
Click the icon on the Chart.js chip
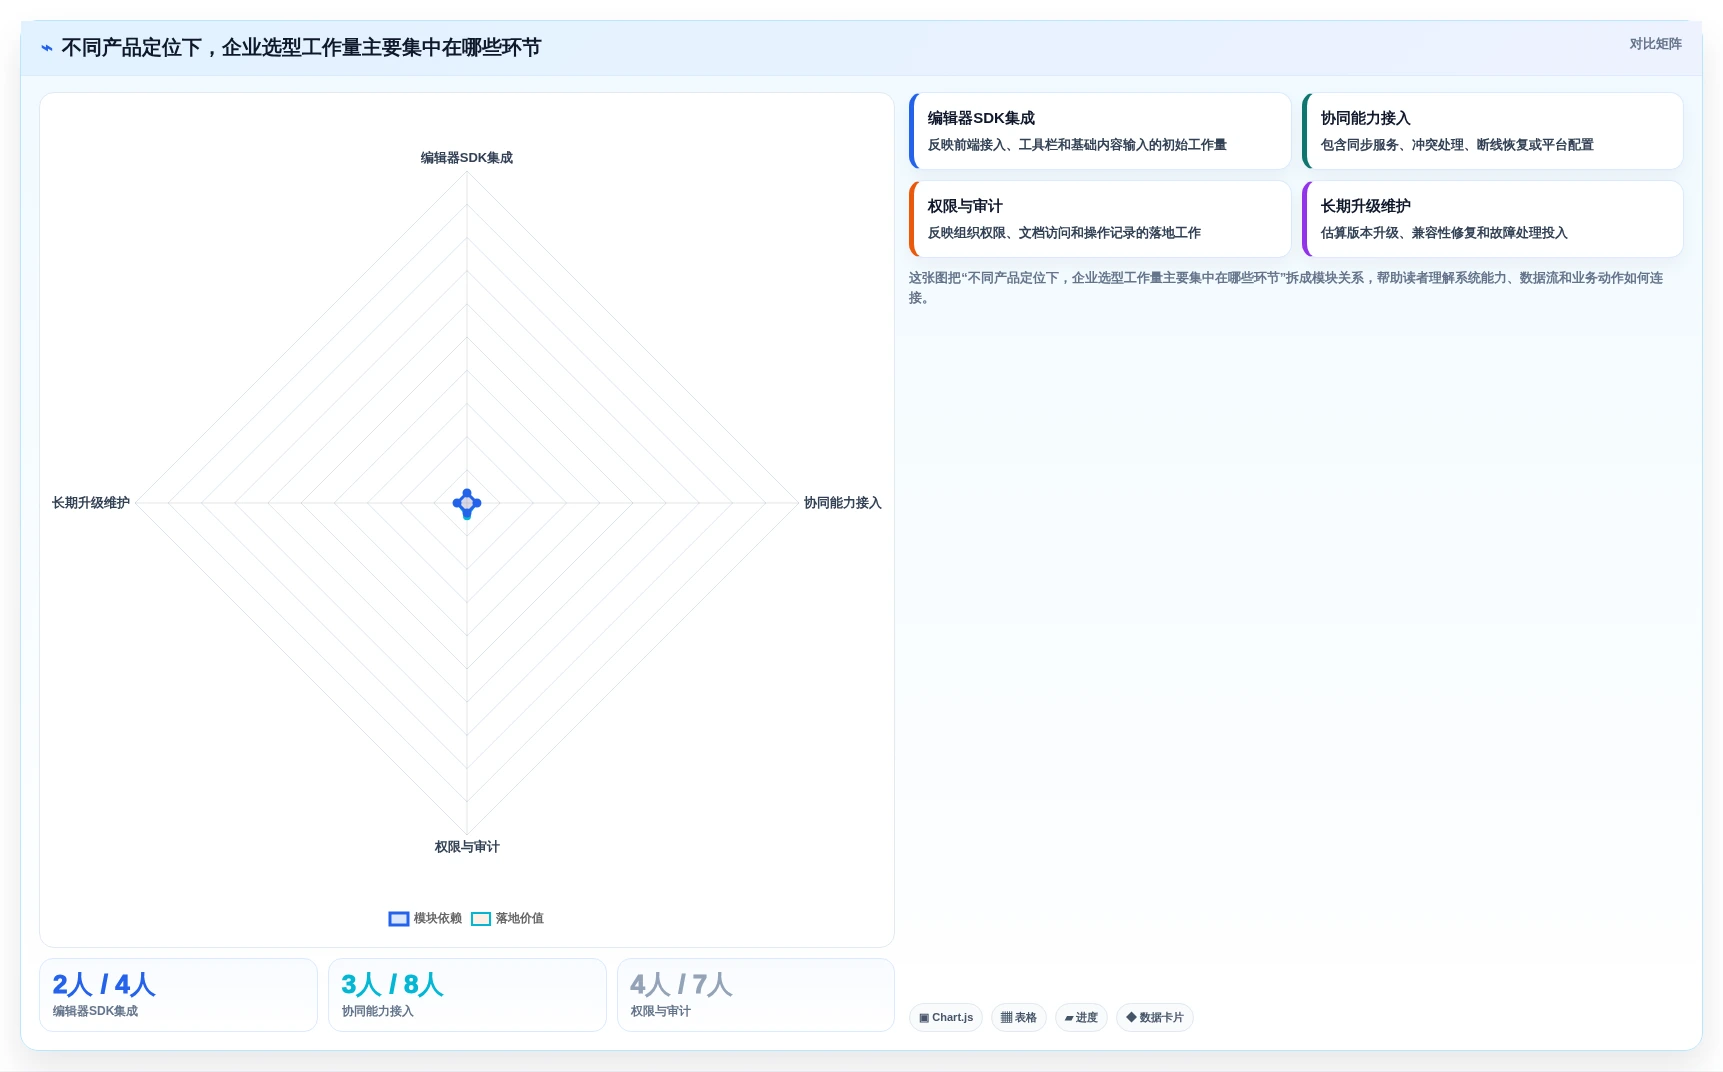[924, 1017]
